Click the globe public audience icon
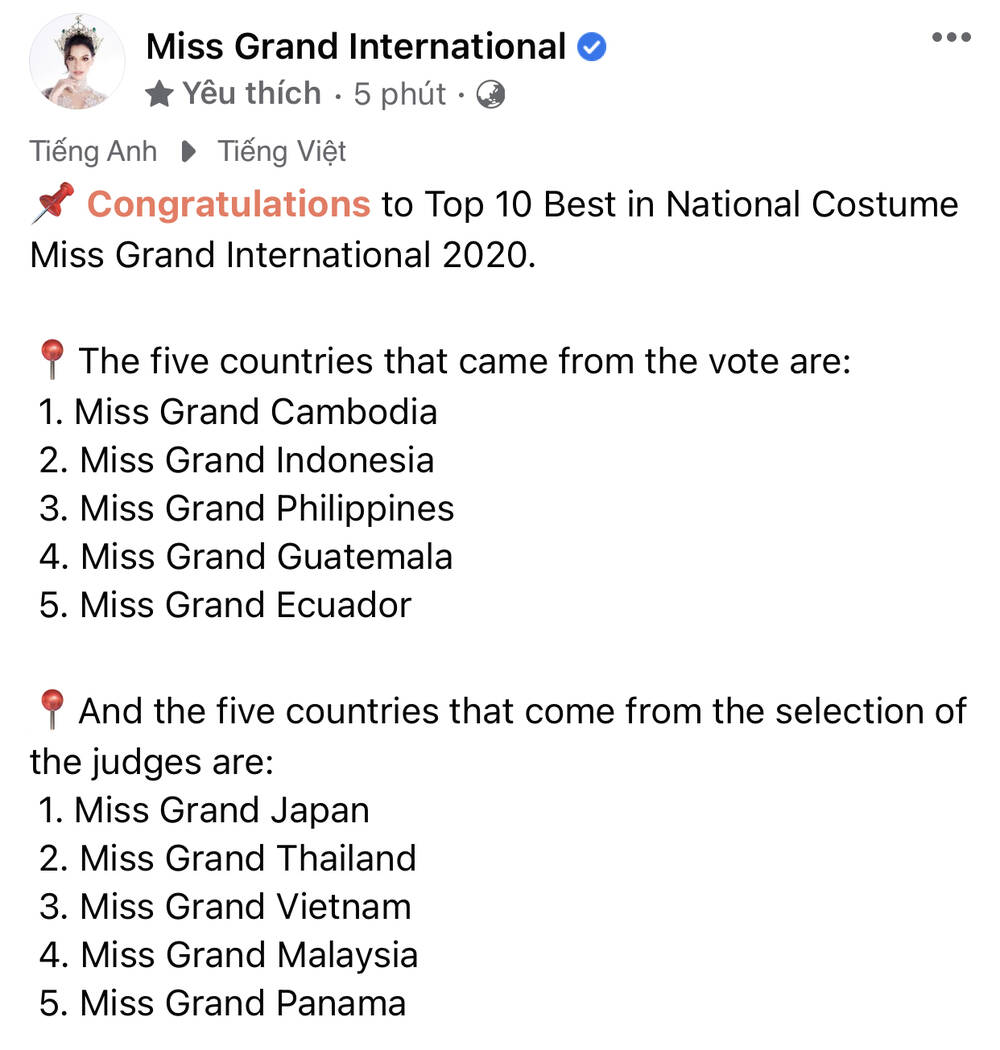1000x1050 pixels. click(x=491, y=95)
